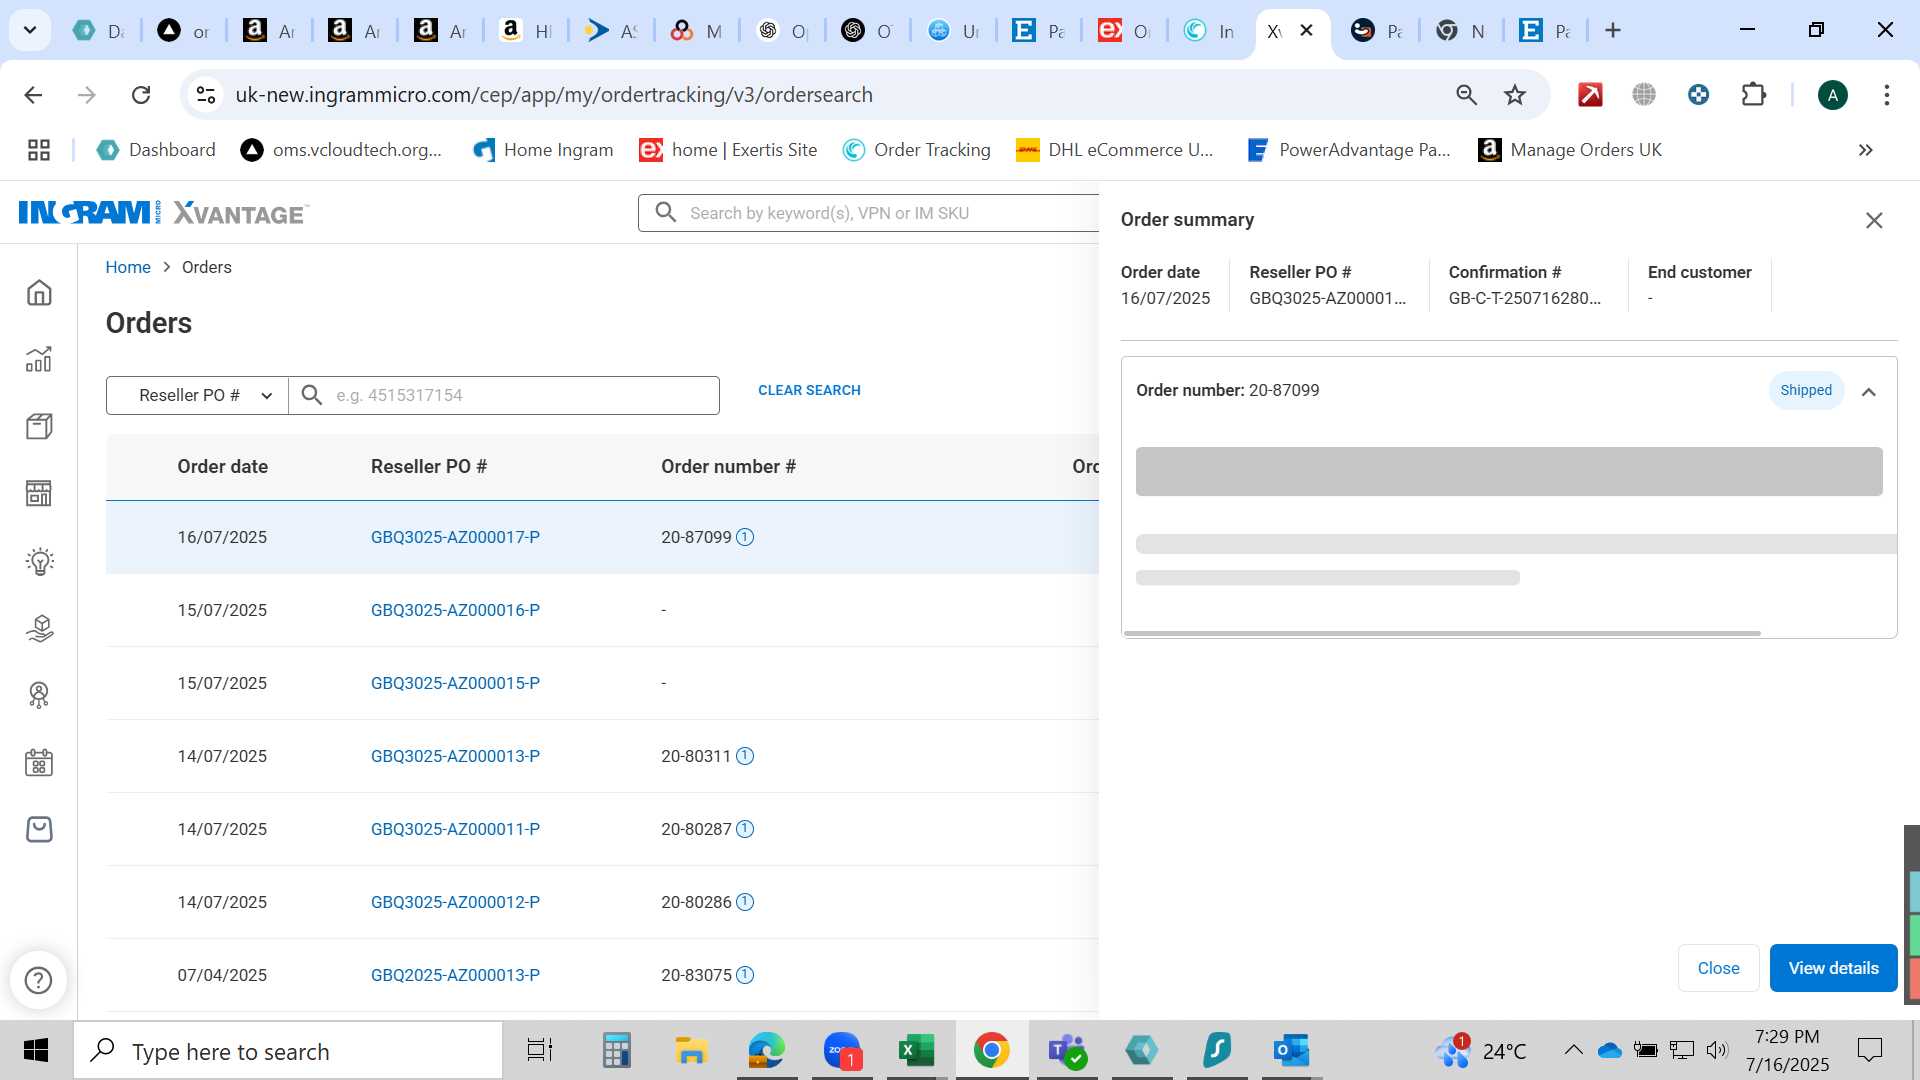Bookmark this page with the star icon
1920x1080 pixels.
(1515, 95)
